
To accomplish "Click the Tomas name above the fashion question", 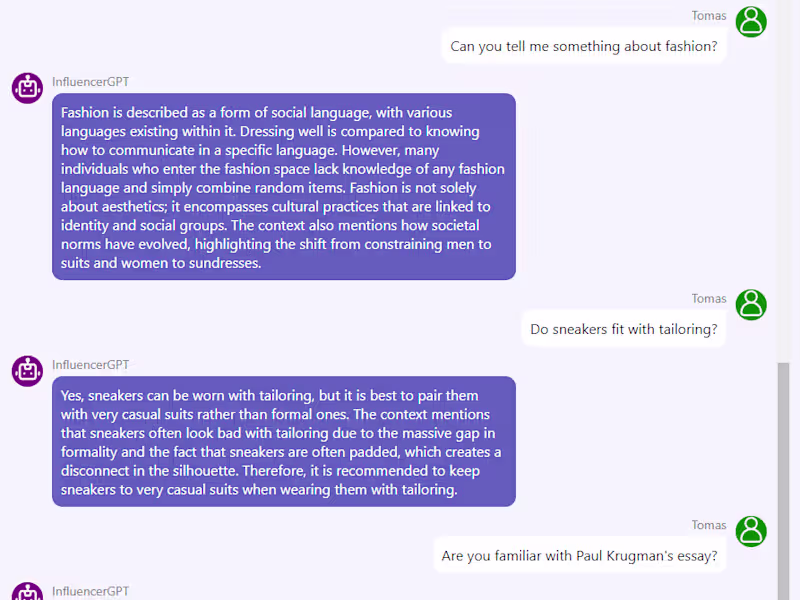I will point(709,16).
